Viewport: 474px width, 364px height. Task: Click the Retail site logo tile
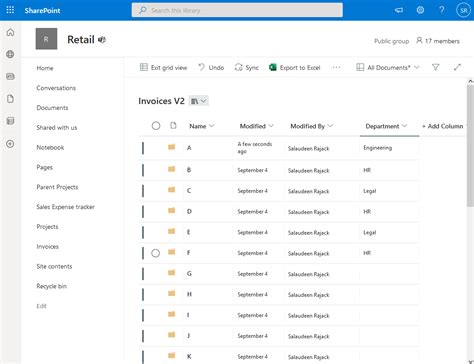pyautogui.click(x=46, y=39)
